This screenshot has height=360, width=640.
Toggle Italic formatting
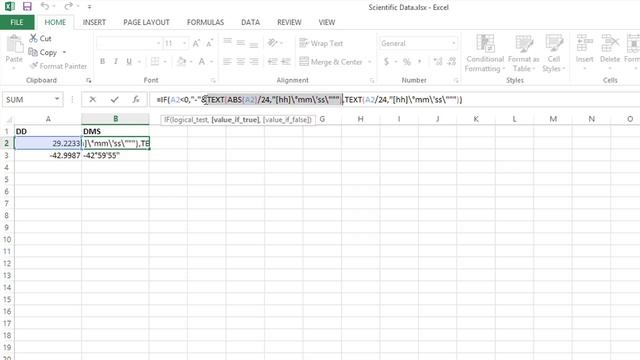tap(116, 62)
